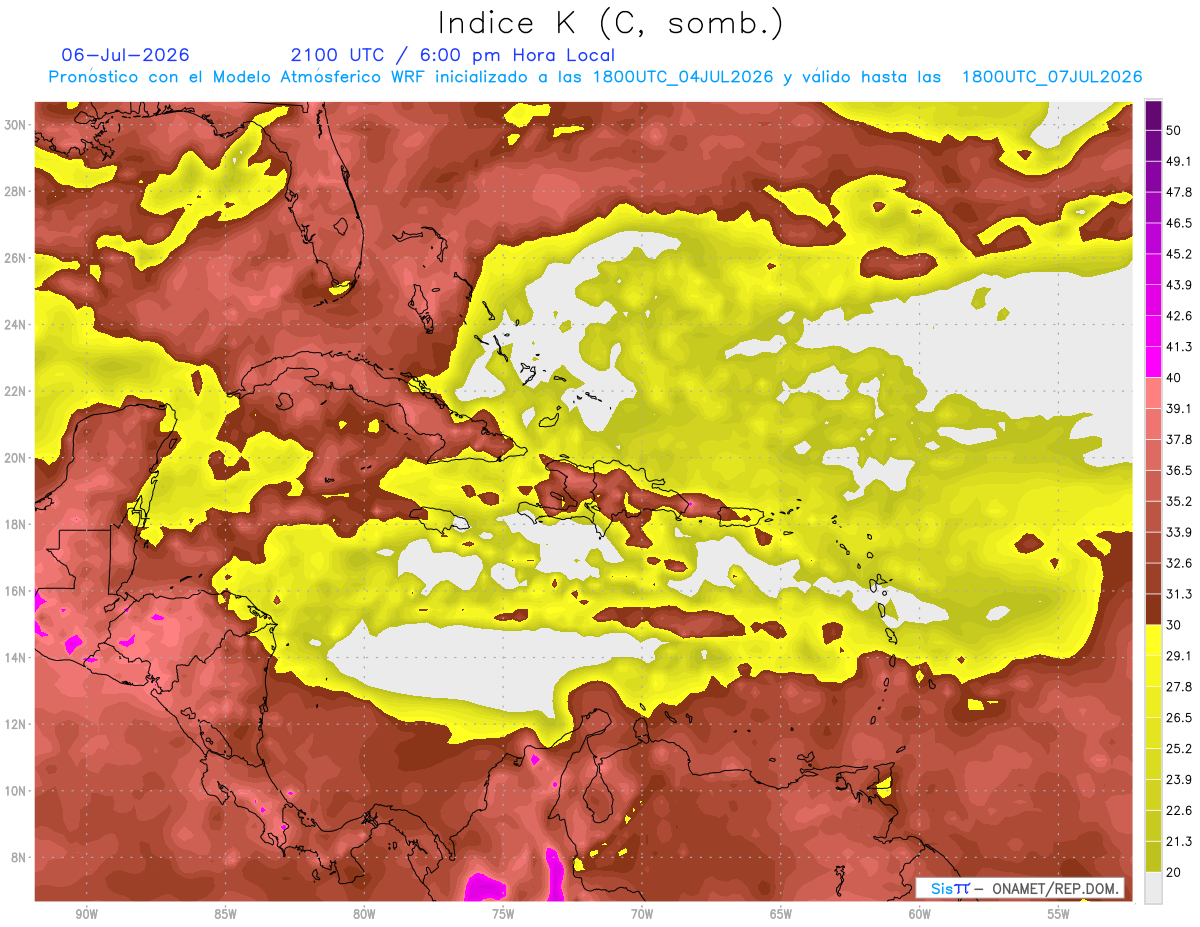
Task: Click the SisTT - ONAMET/REP.DOM. logo box
Action: pos(1020,888)
